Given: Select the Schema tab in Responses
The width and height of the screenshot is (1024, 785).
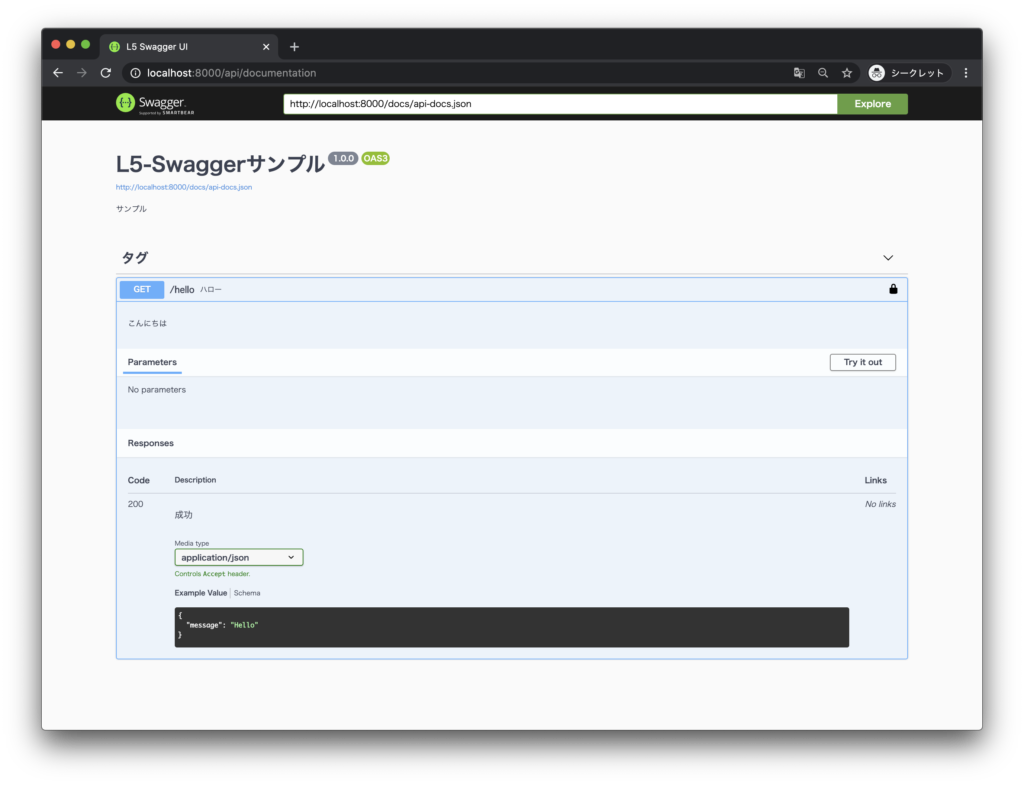Looking at the screenshot, I should (x=246, y=592).
